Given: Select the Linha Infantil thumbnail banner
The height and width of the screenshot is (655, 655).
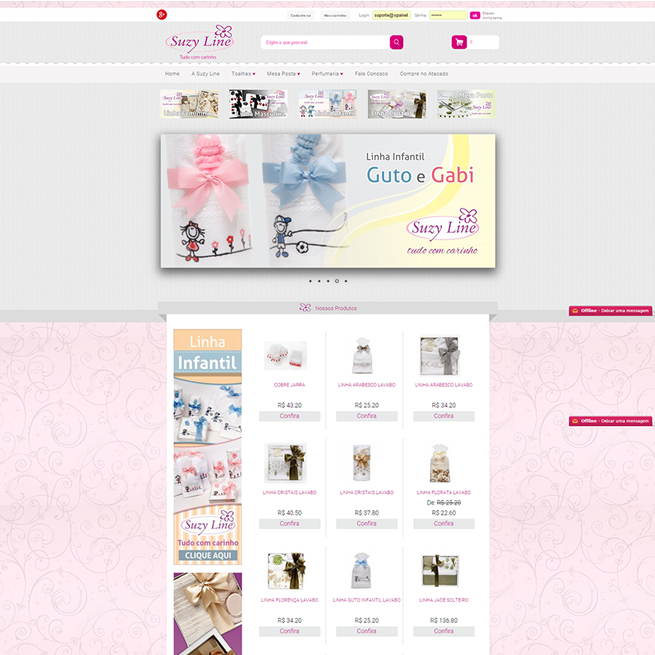Looking at the screenshot, I should [x=328, y=104].
